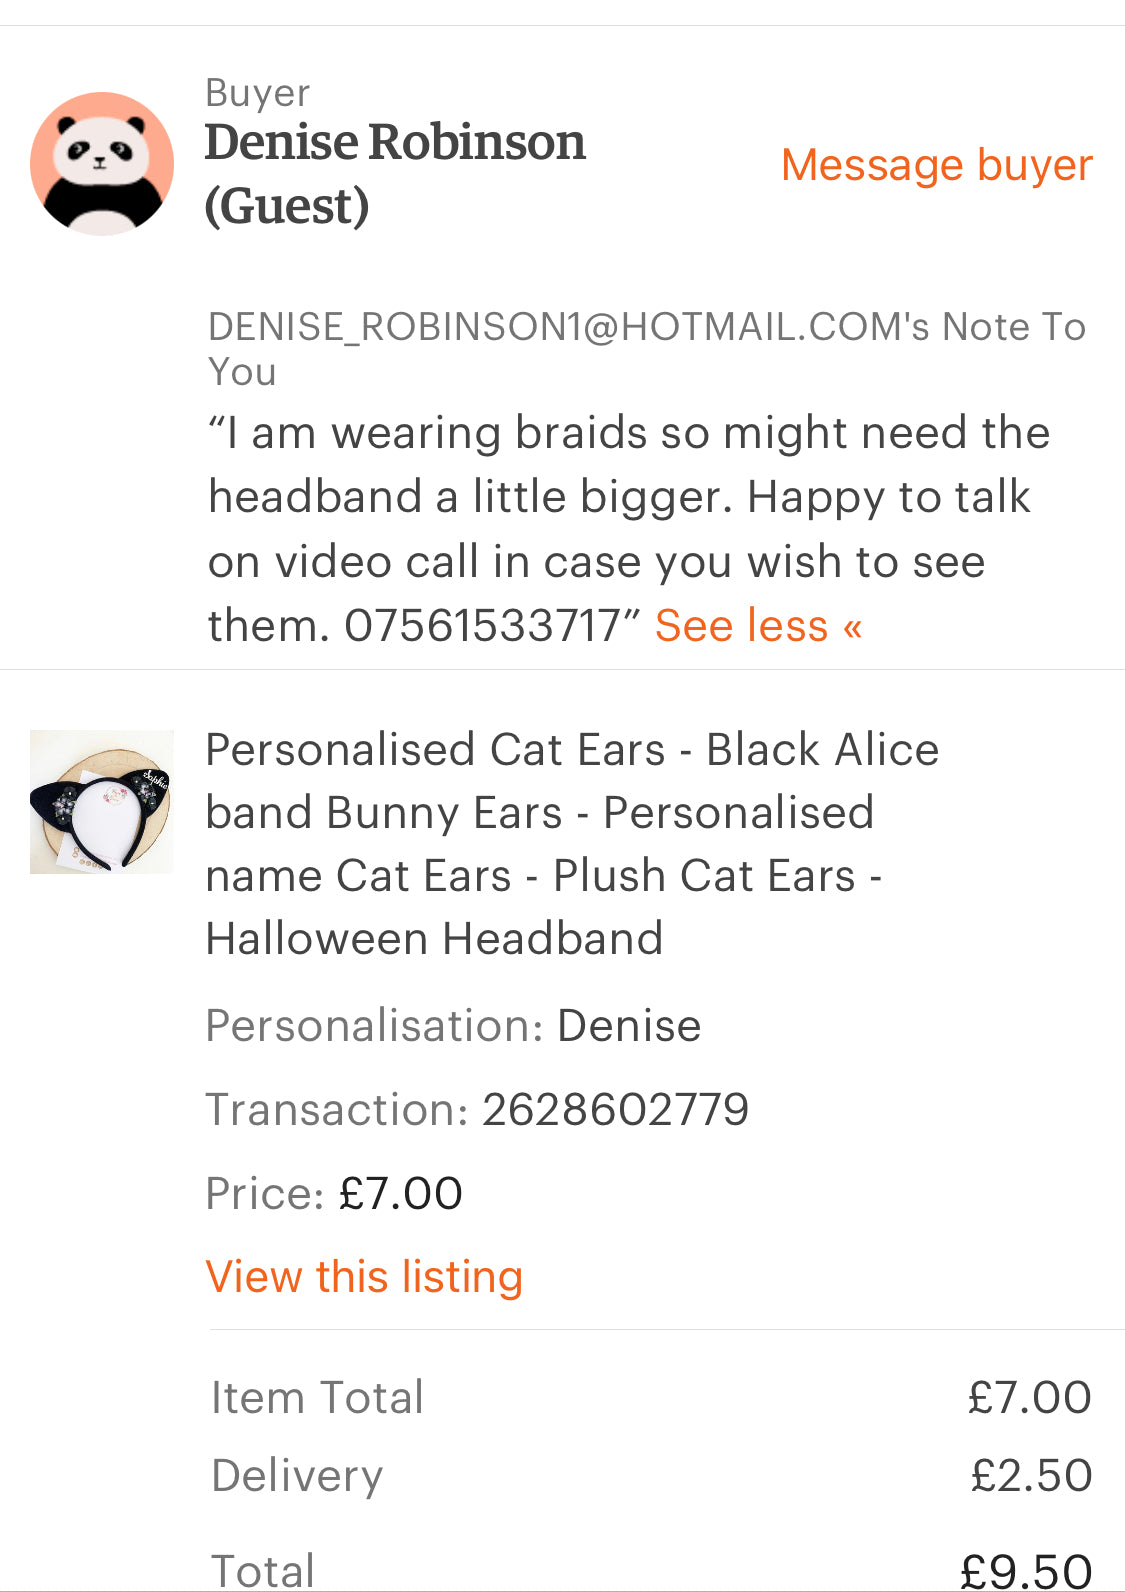Click the buyer's panda avatar

[102, 164]
